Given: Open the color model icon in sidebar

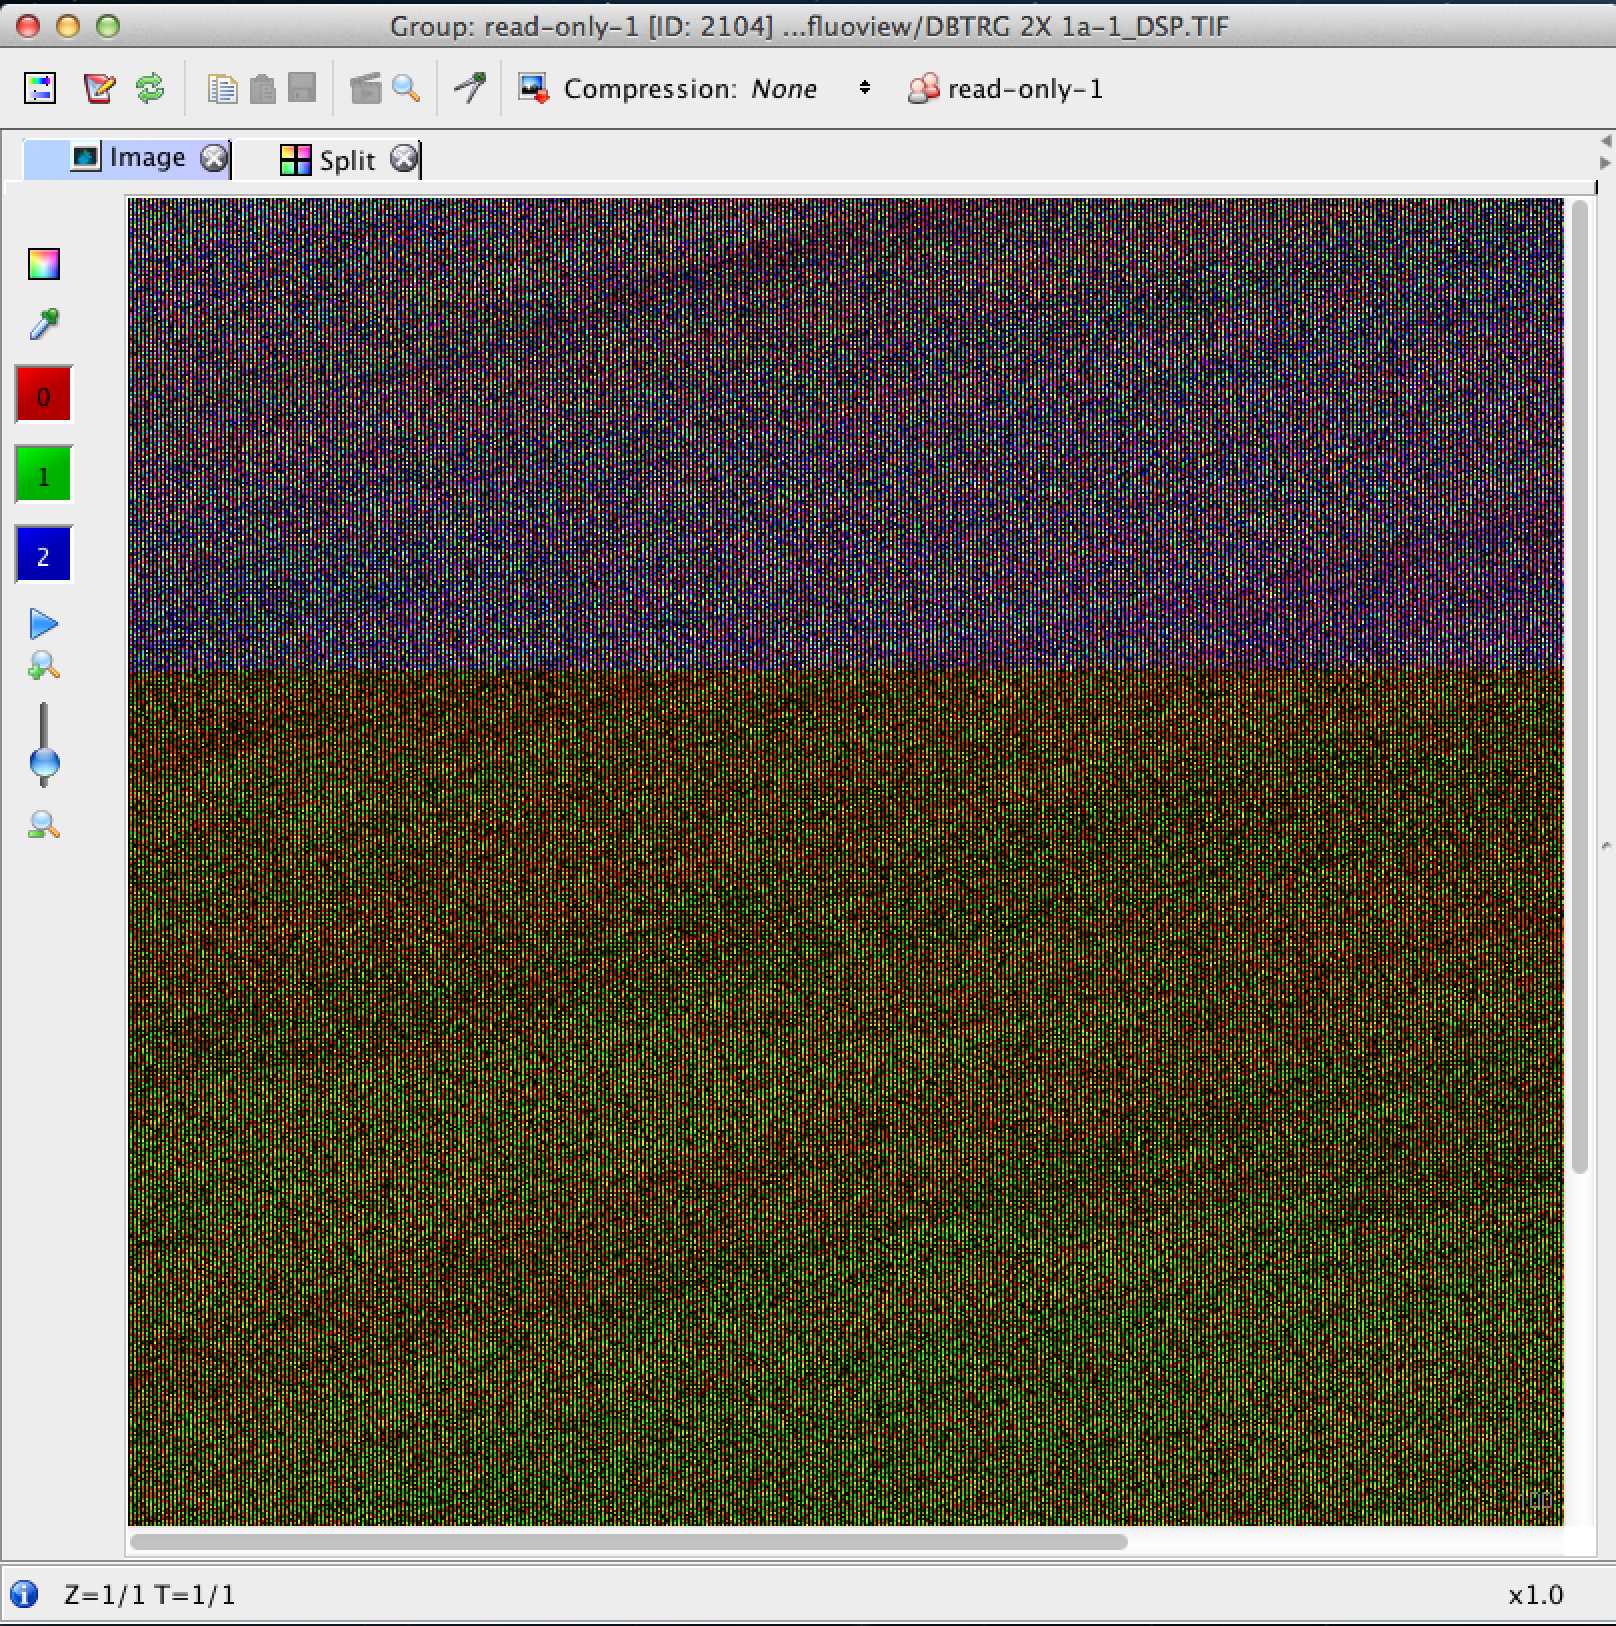Looking at the screenshot, I should (44, 264).
